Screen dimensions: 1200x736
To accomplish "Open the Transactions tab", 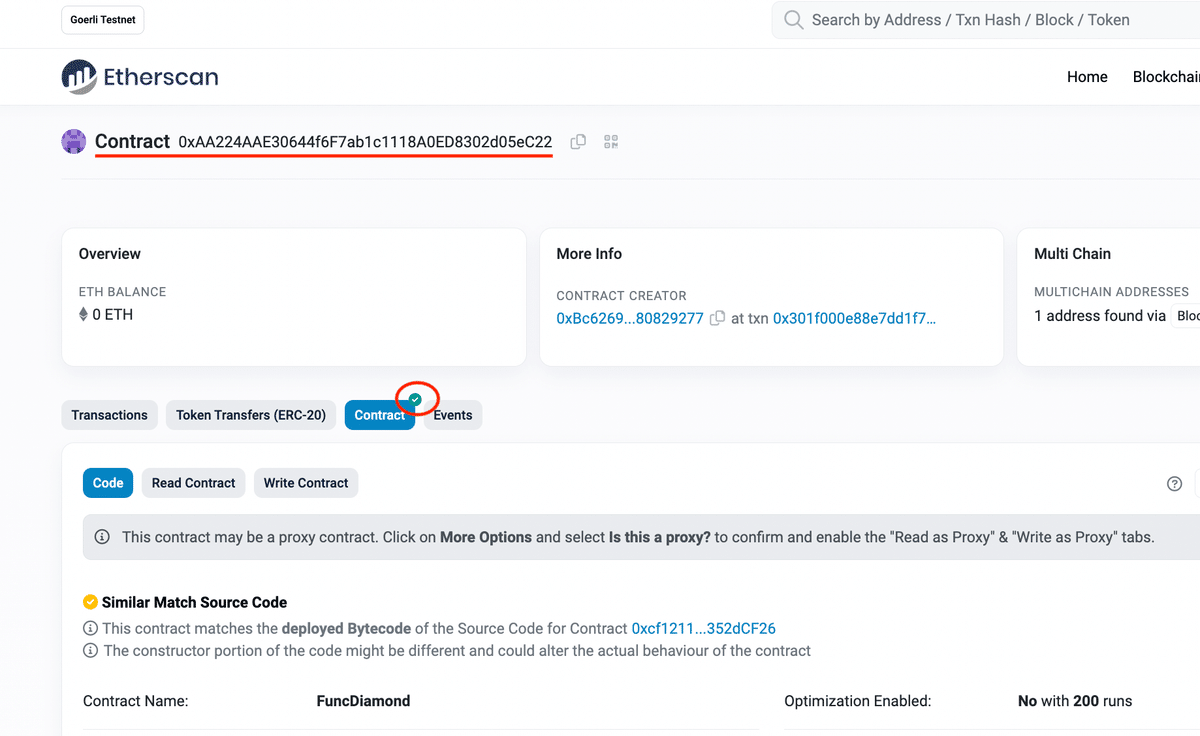I will pyautogui.click(x=110, y=415).
